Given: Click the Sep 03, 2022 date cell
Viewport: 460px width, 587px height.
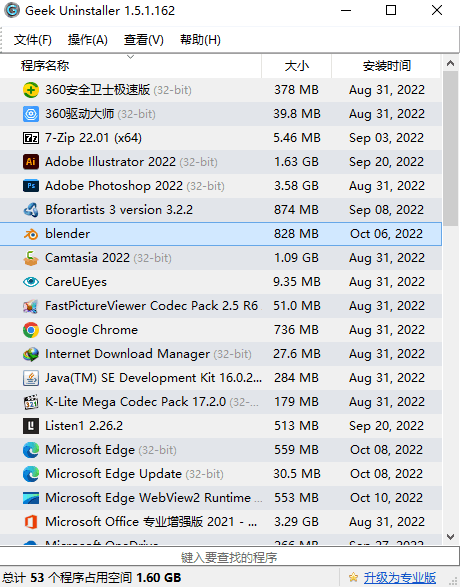Looking at the screenshot, I should click(x=386, y=138).
